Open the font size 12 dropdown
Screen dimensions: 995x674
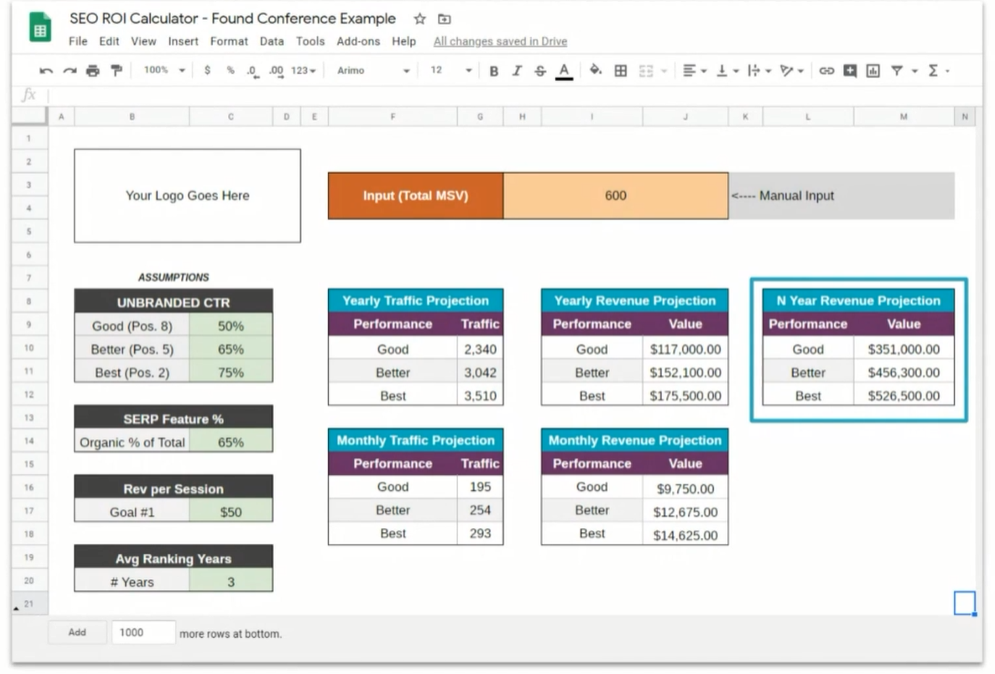pos(451,71)
